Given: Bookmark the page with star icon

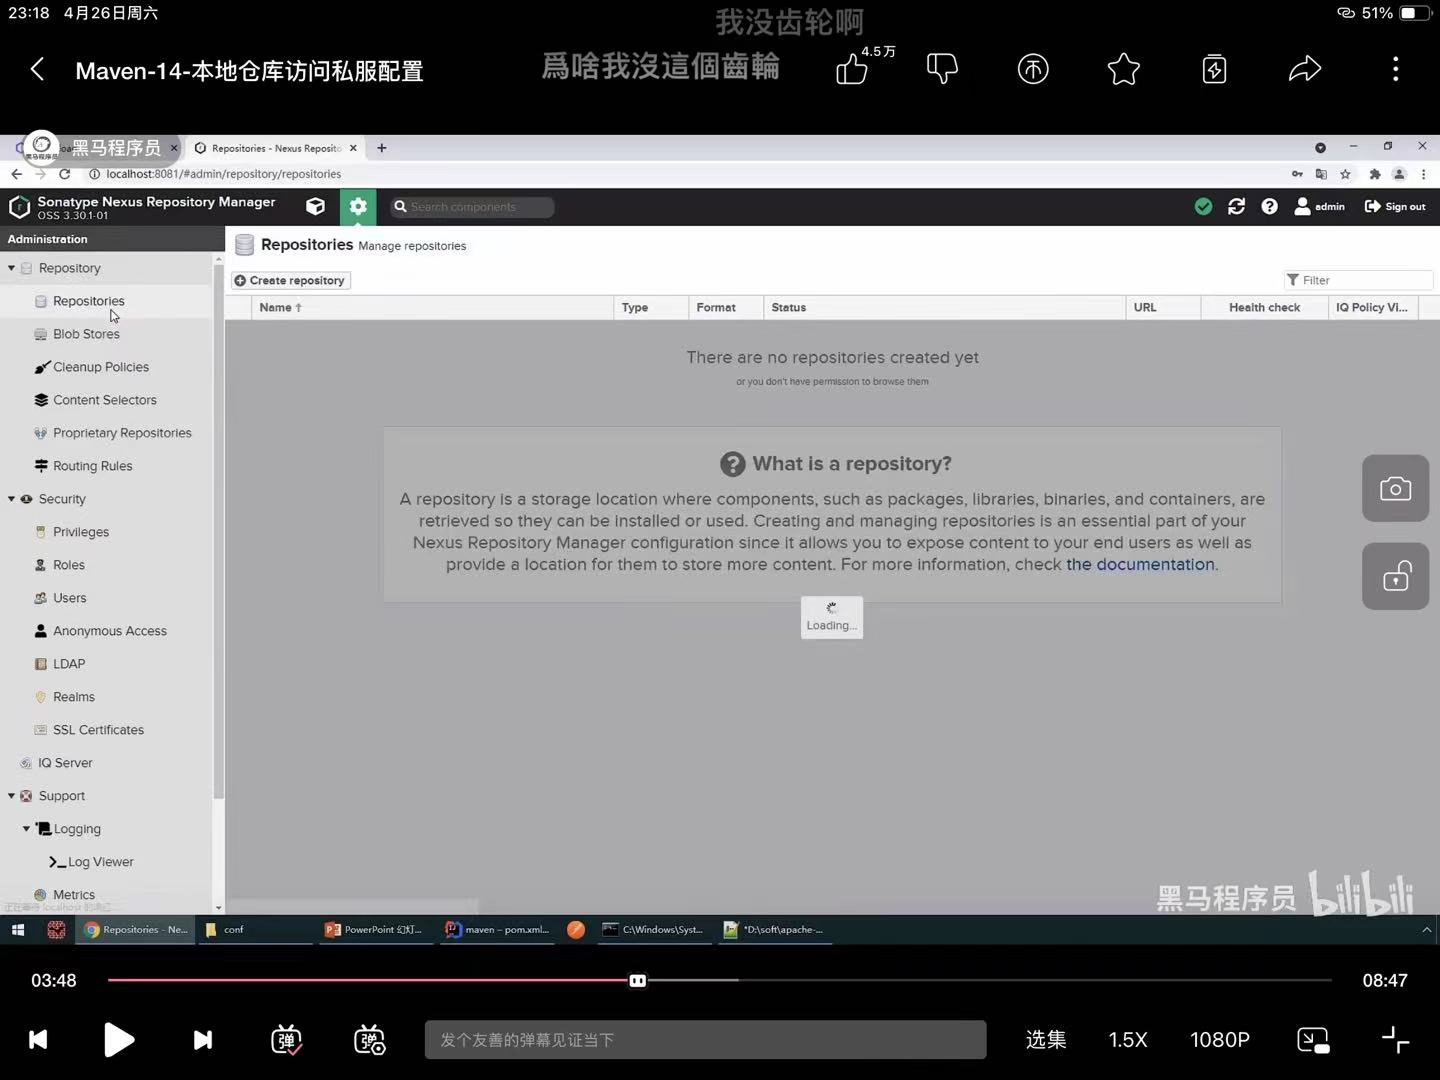Looking at the screenshot, I should [x=1345, y=174].
